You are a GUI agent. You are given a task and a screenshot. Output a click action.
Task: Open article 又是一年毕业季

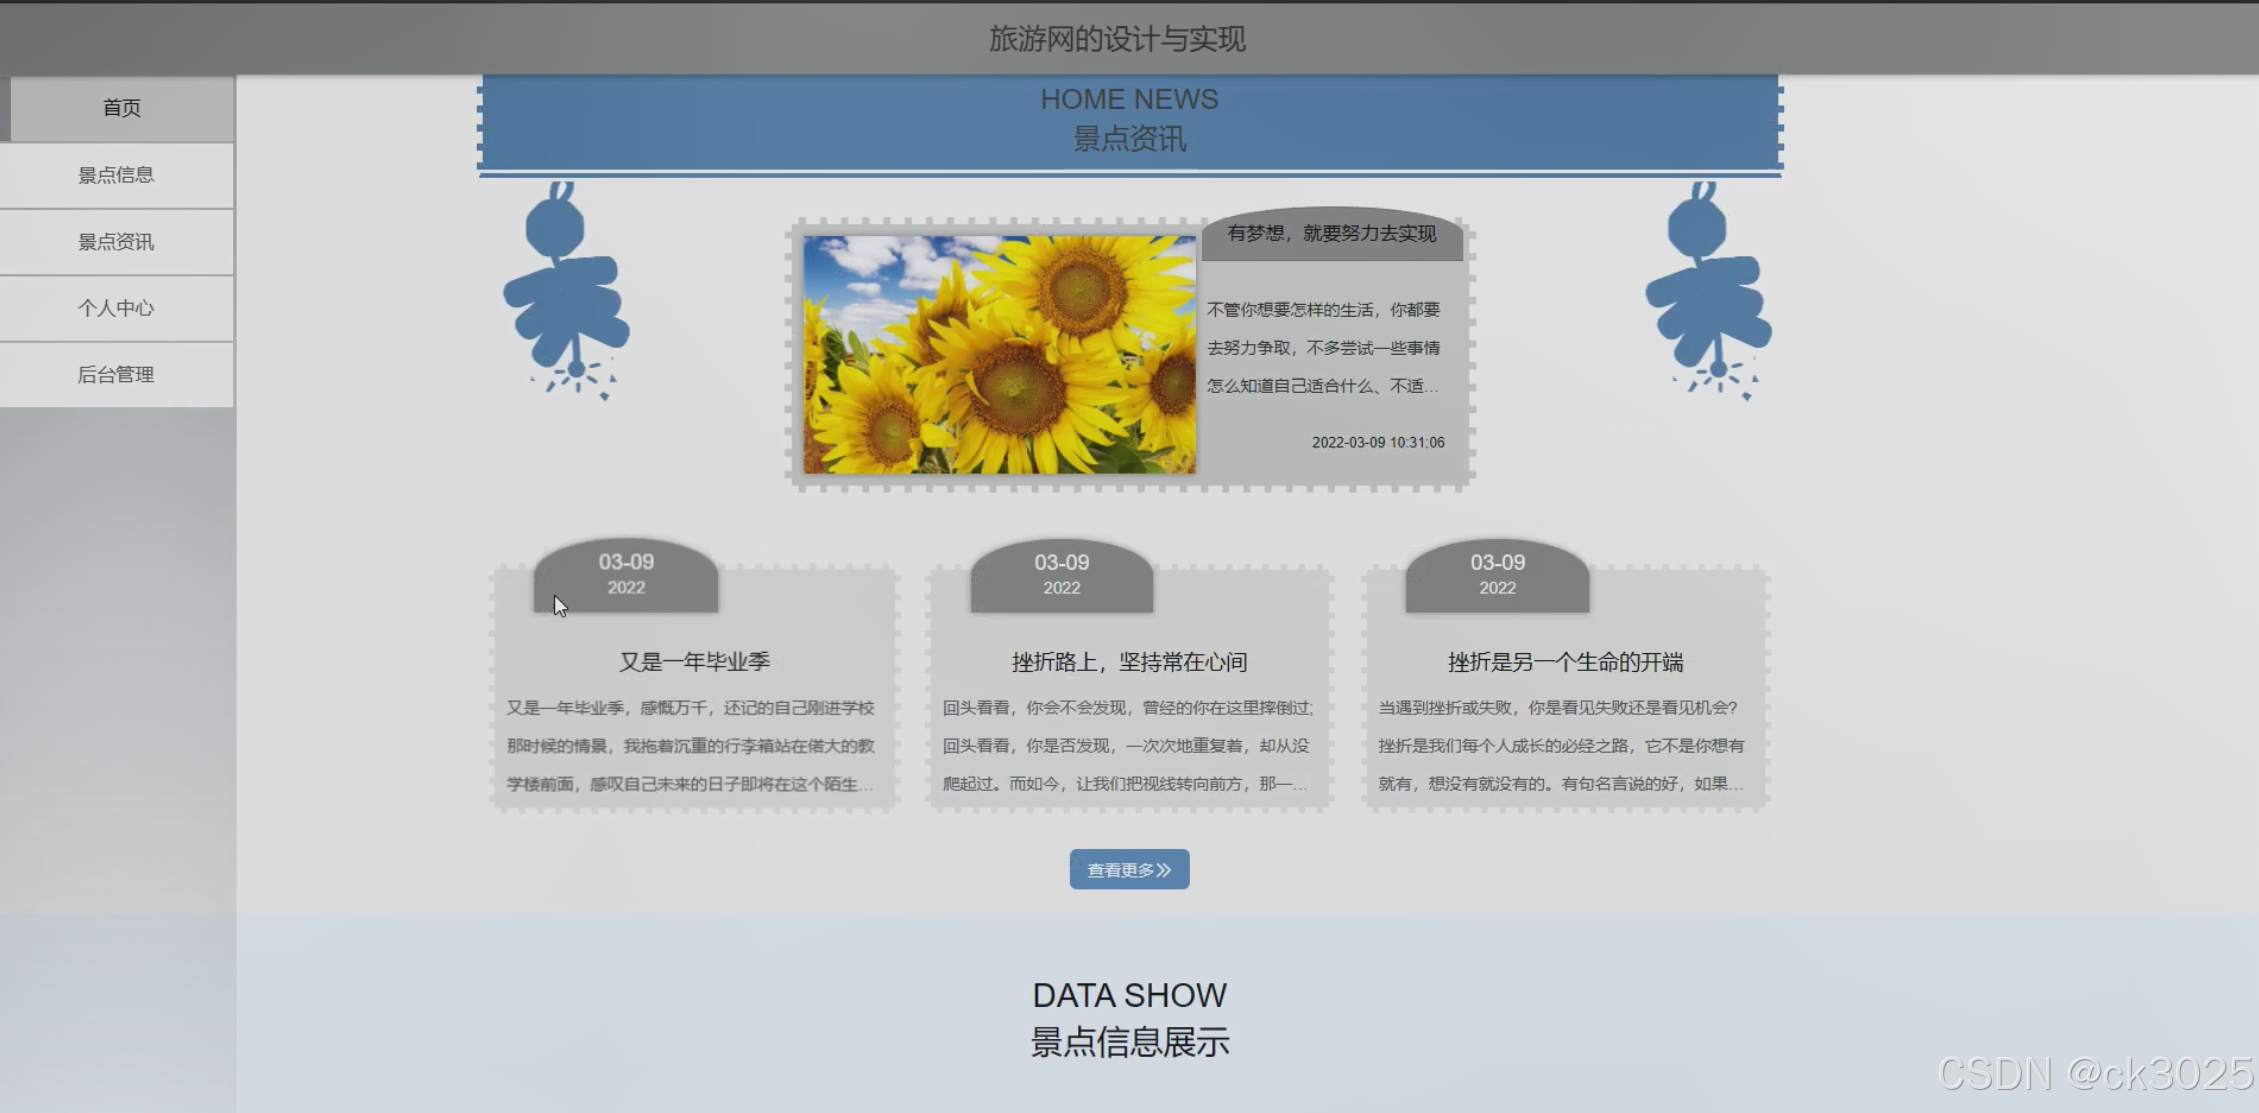click(x=694, y=662)
